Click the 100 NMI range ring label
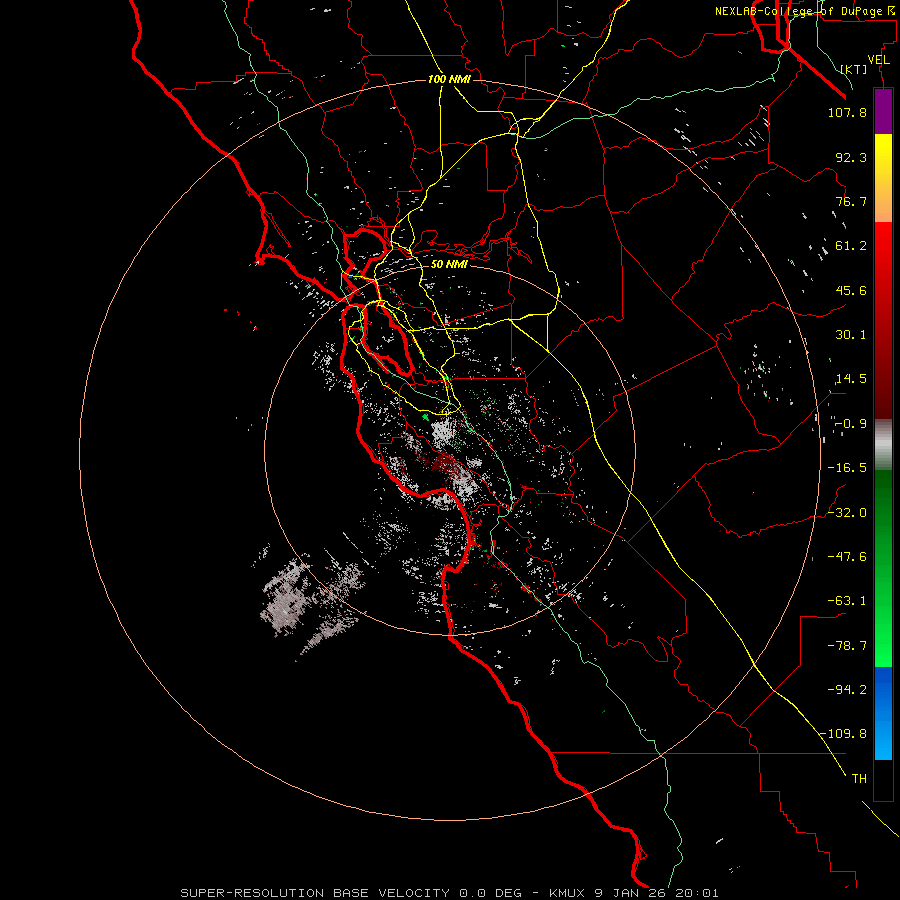 pos(449,79)
